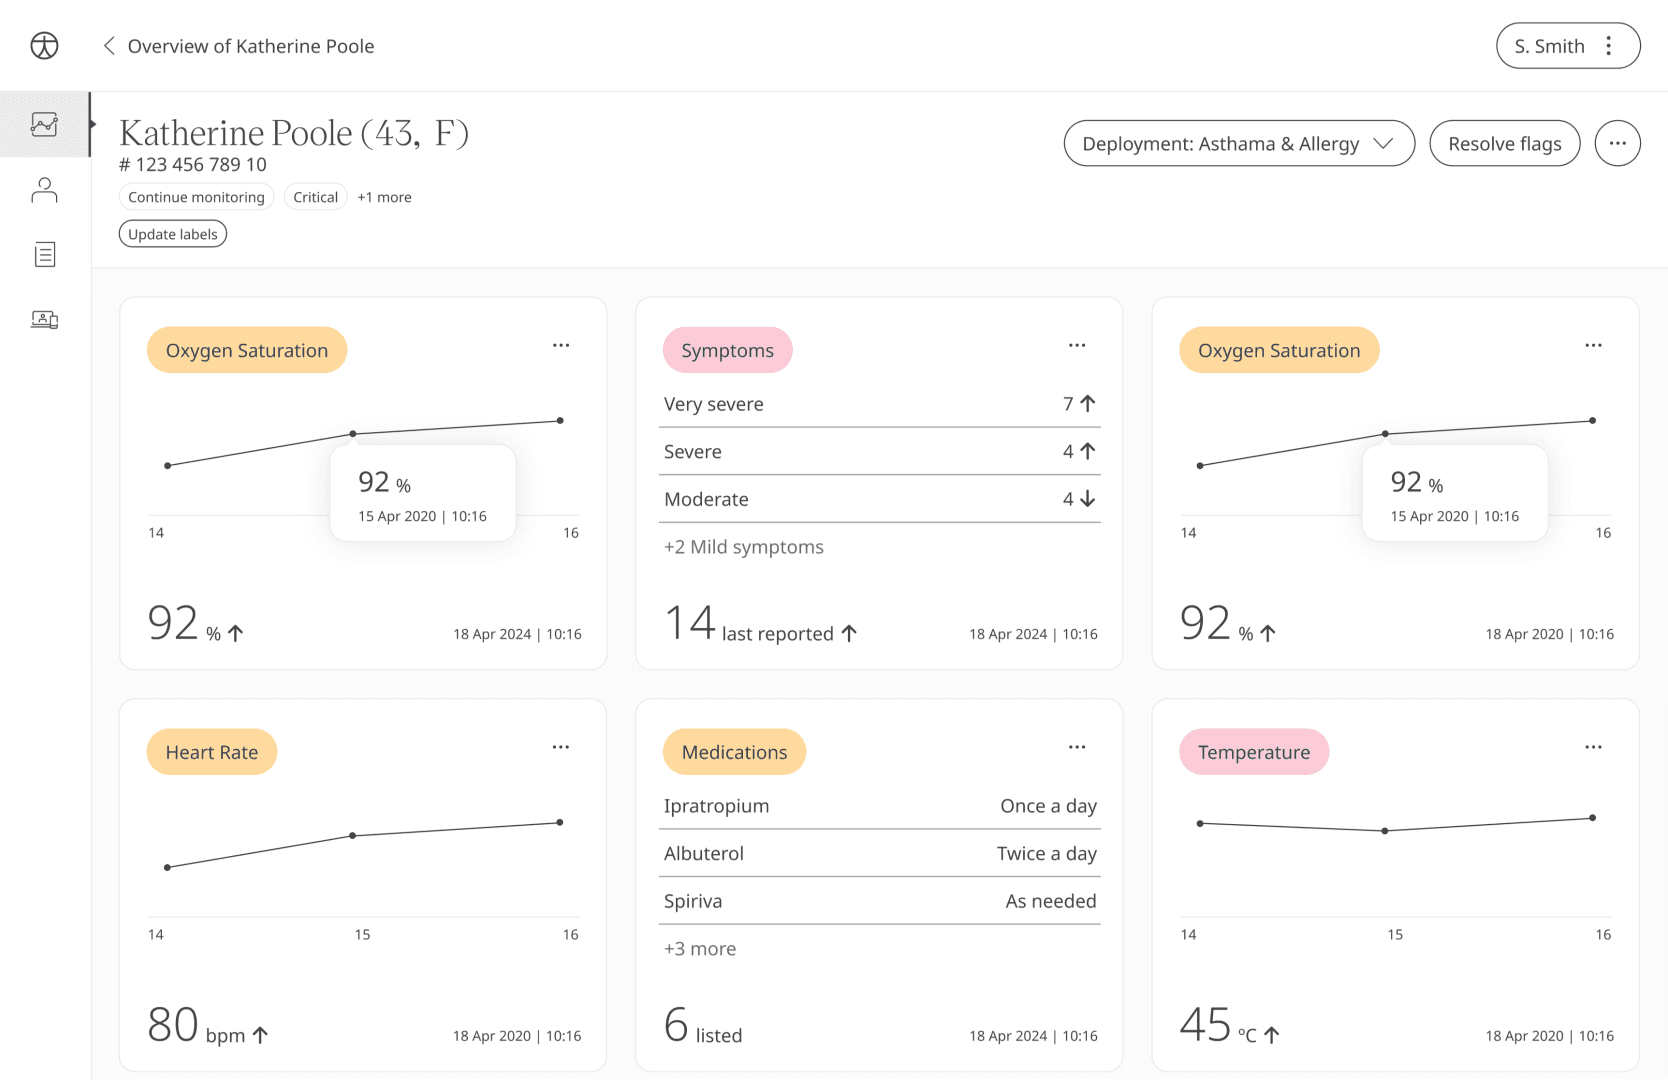Select the Critical label tag
The width and height of the screenshot is (1668, 1080).
click(x=315, y=197)
